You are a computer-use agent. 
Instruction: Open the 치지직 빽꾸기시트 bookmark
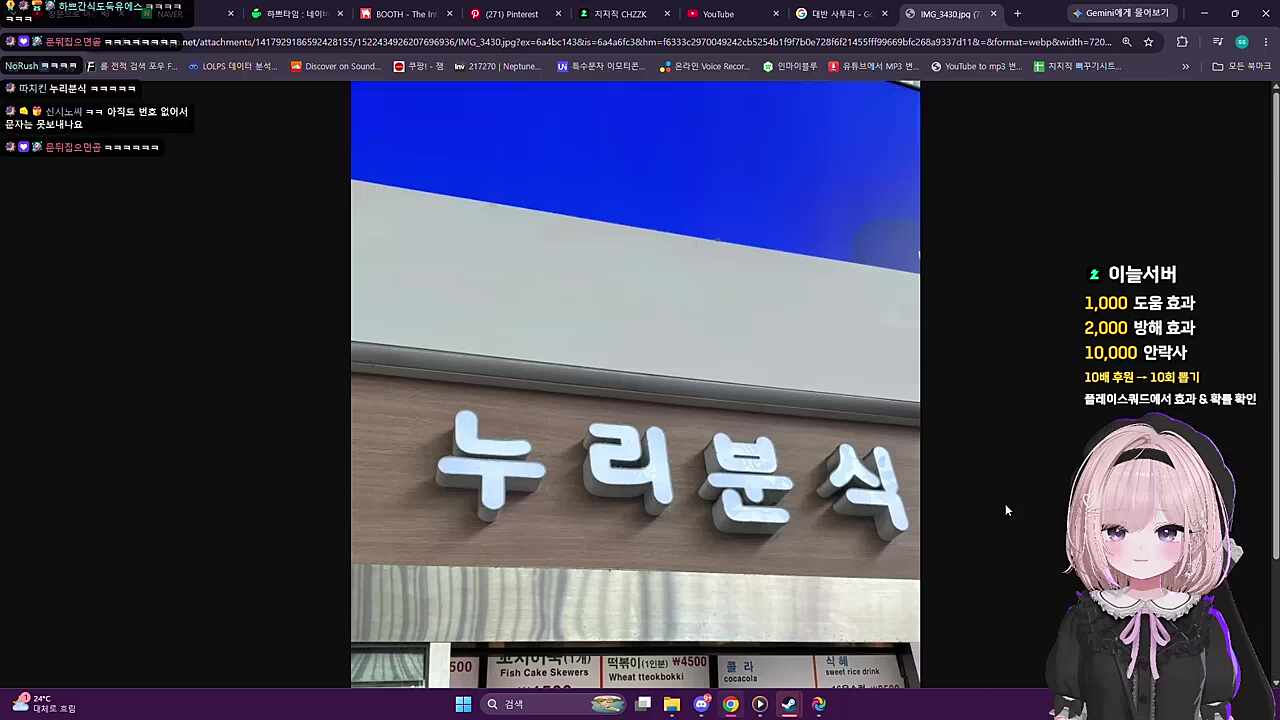click(1077, 66)
